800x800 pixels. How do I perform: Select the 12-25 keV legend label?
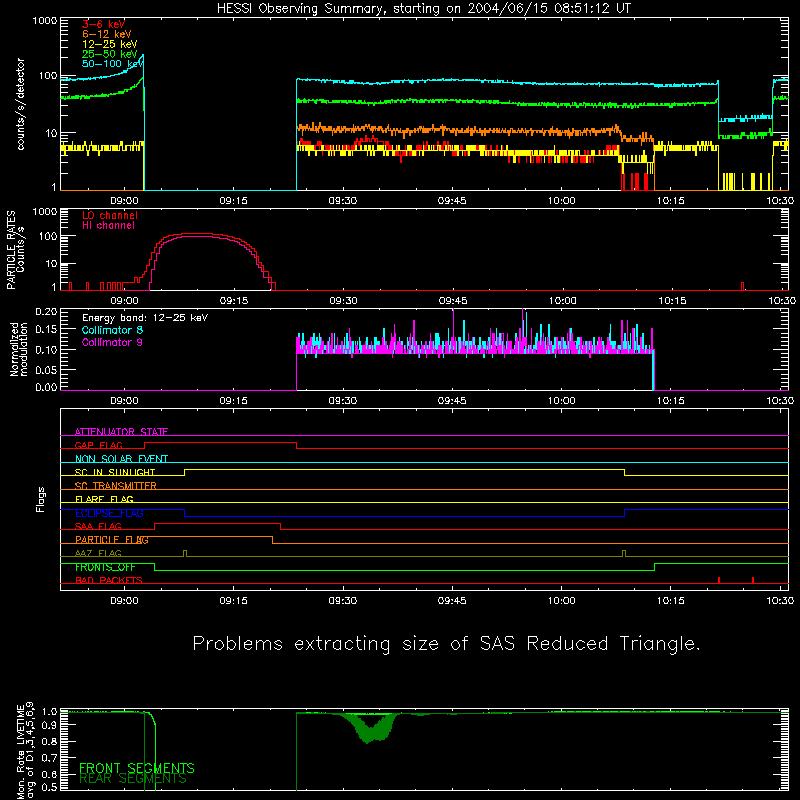click(x=110, y=44)
